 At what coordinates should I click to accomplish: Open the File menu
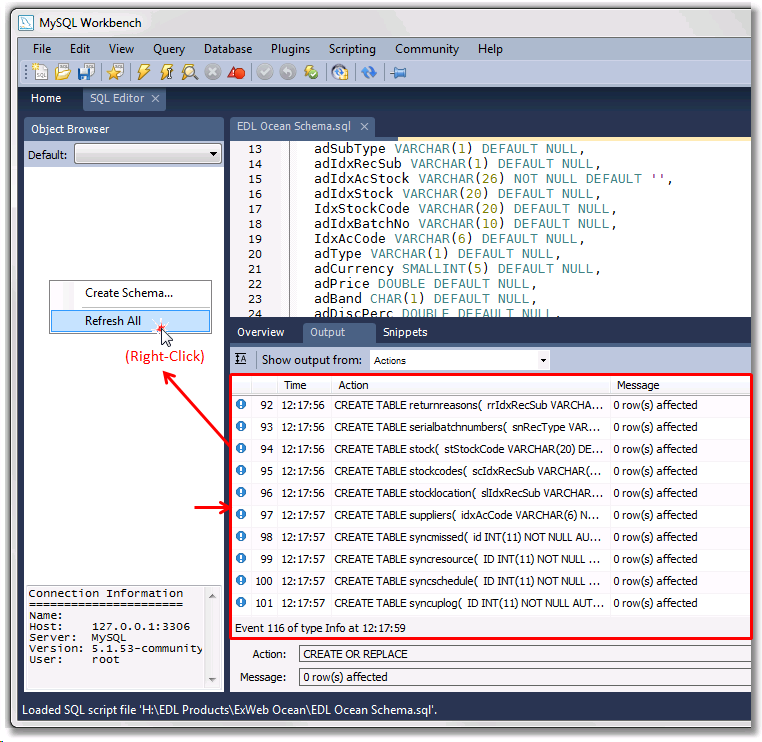point(42,49)
